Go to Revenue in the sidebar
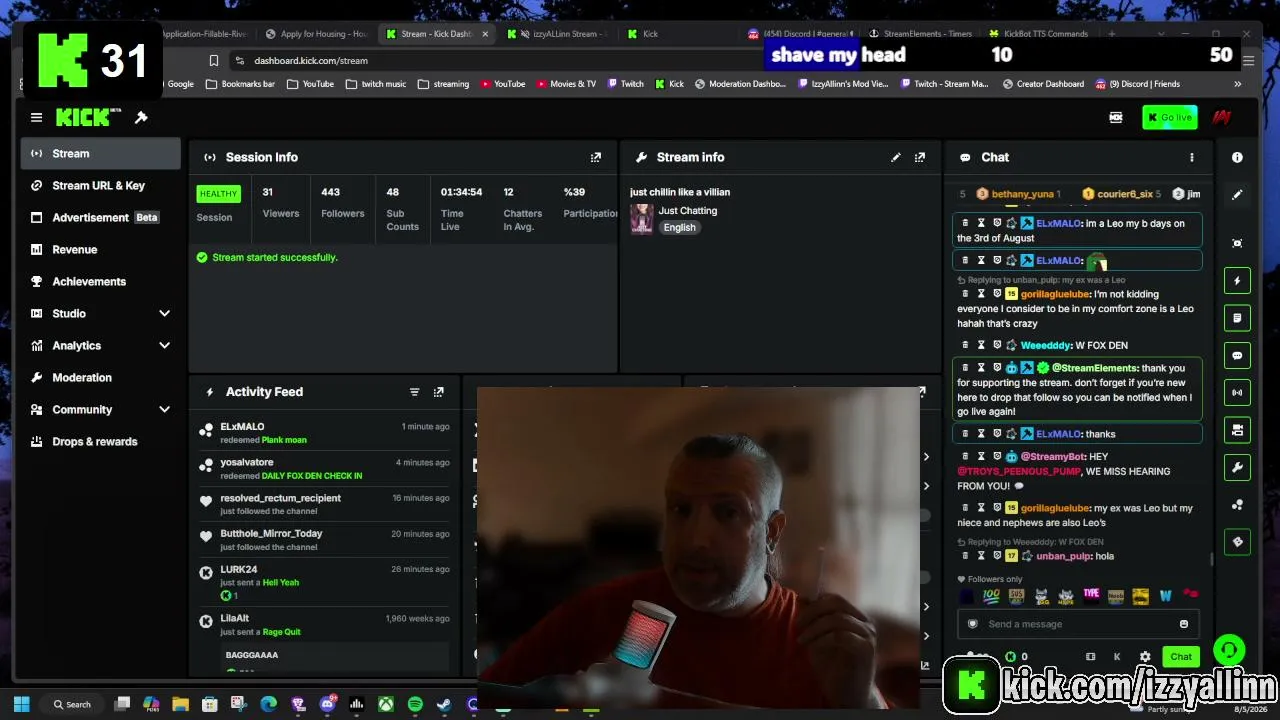This screenshot has width=1280, height=720. 100,249
